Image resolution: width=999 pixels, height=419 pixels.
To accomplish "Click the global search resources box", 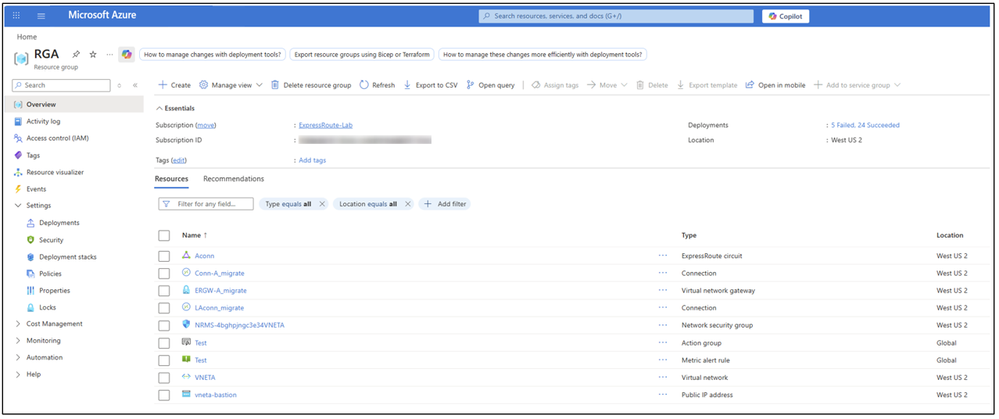I will (x=615, y=16).
